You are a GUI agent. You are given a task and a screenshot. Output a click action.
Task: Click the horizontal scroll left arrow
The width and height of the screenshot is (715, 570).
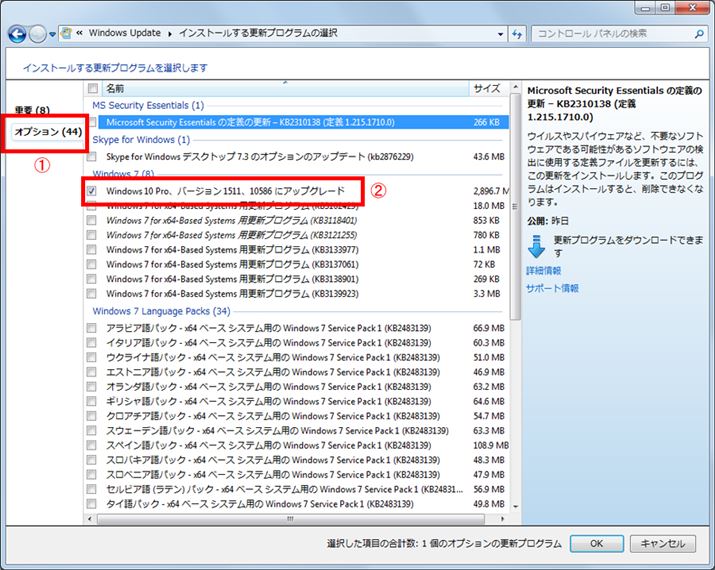(x=89, y=519)
